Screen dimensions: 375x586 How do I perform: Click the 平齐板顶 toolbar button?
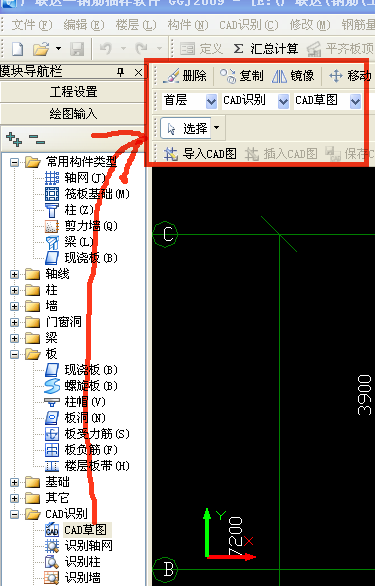click(341, 49)
